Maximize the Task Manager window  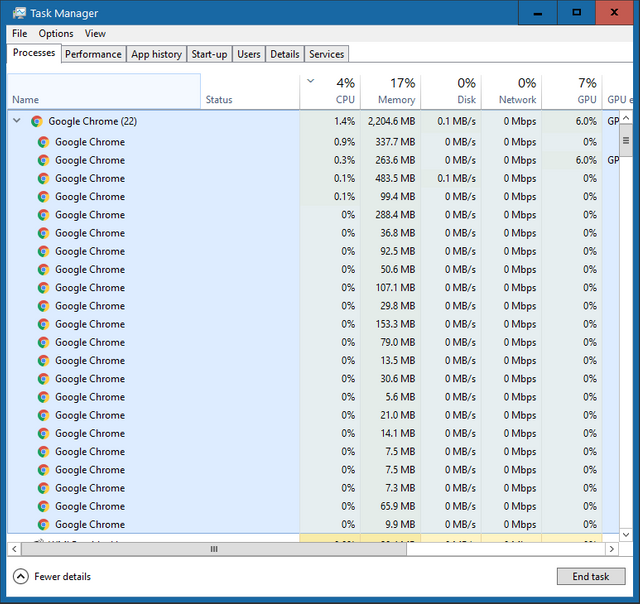576,13
